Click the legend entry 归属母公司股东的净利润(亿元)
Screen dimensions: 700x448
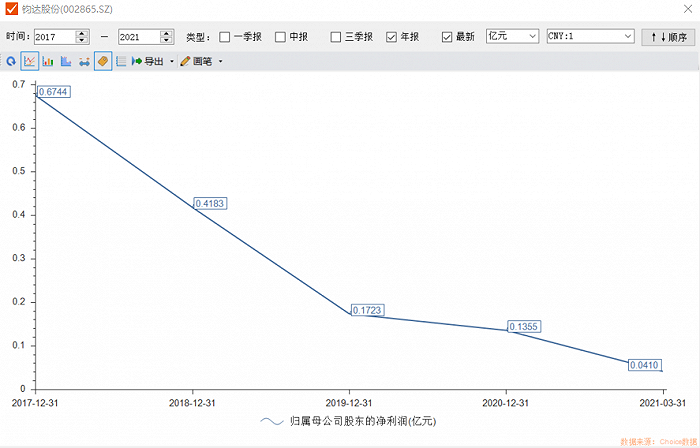(348, 421)
